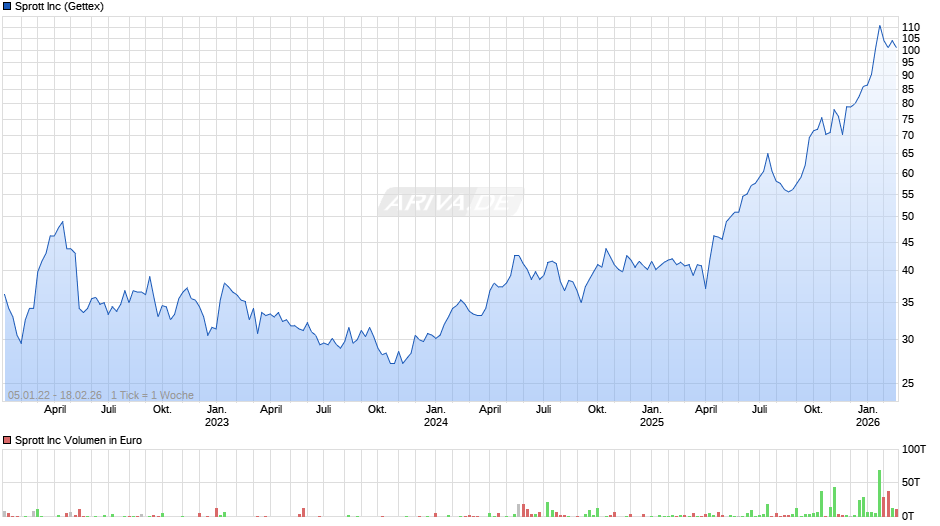The image size is (940, 526).
Task: Click the 35 price axis label
Action: click(908, 302)
